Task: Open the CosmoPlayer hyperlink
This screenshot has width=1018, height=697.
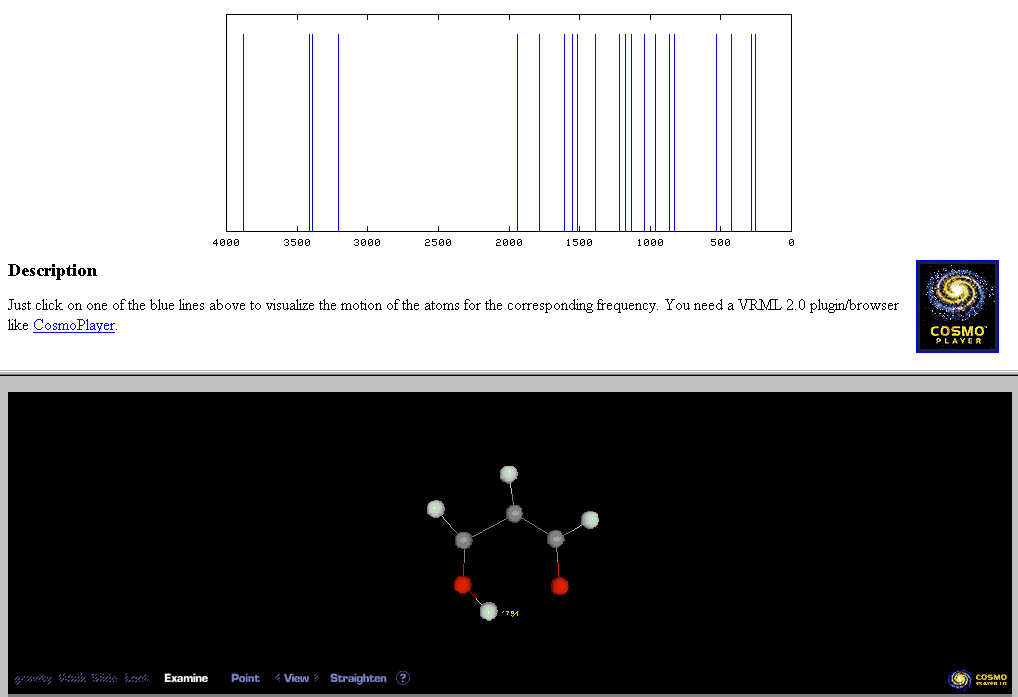Action: click(74, 325)
